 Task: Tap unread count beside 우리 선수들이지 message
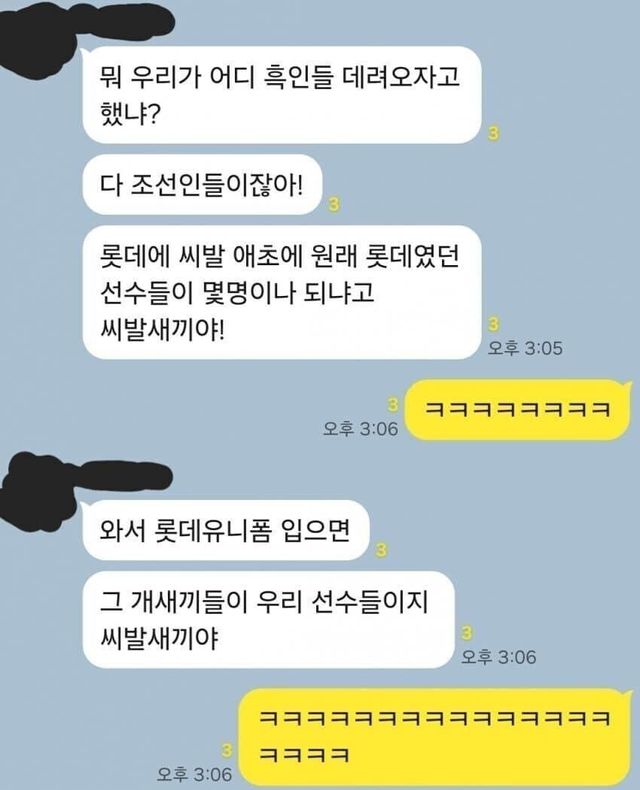pos(467,633)
